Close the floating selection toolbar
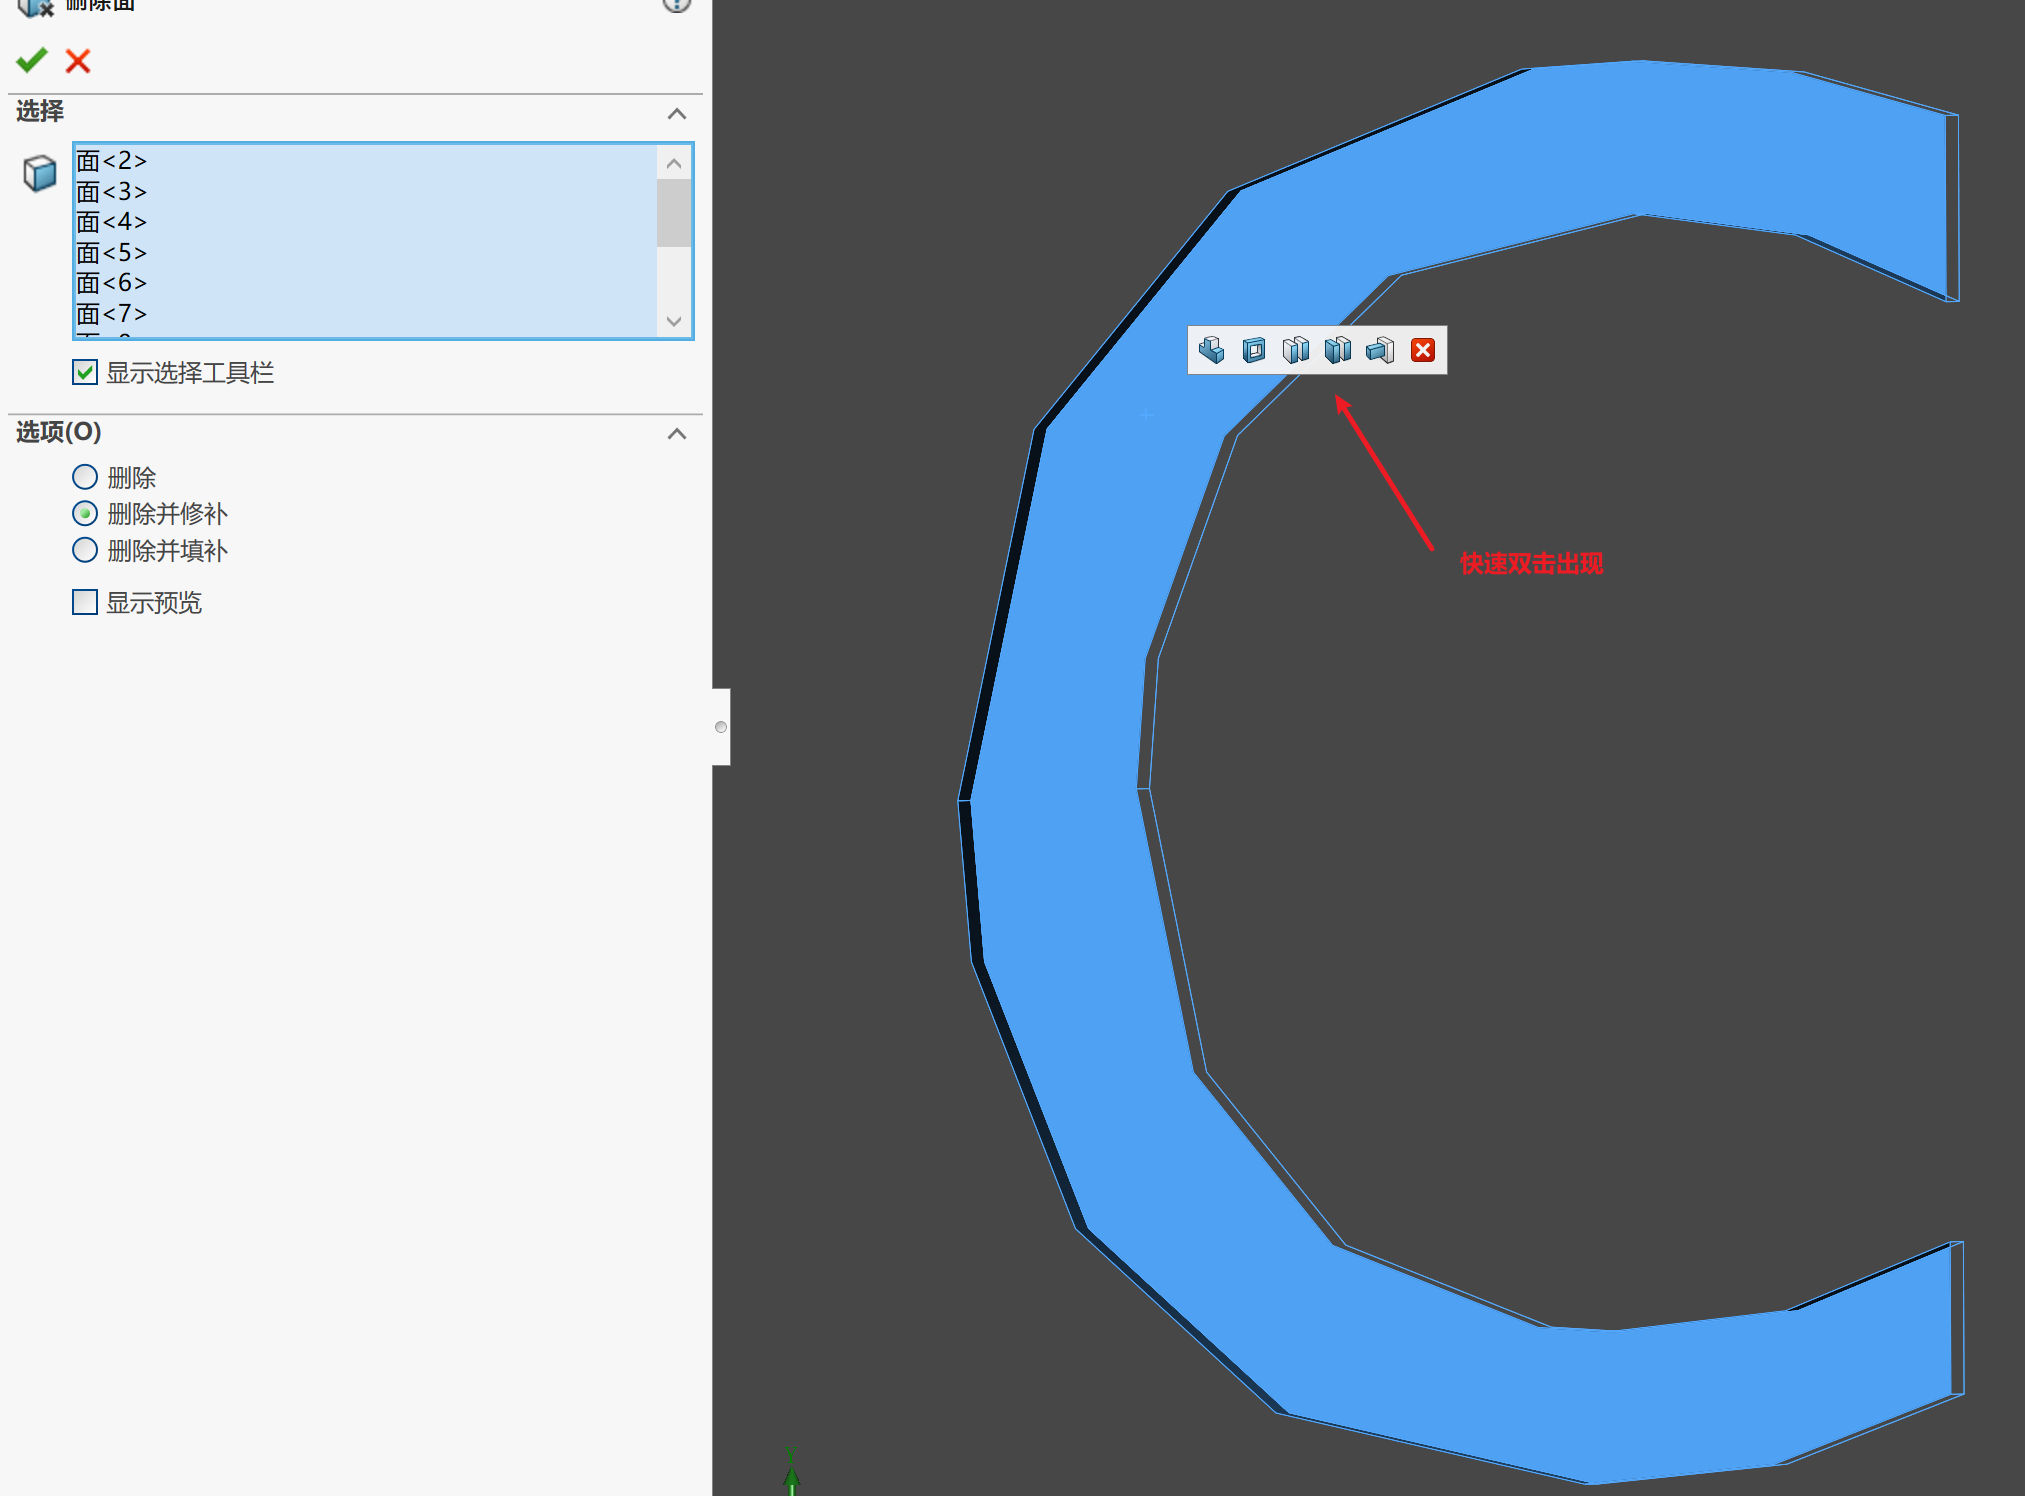This screenshot has height=1496, width=2025. point(1423,350)
